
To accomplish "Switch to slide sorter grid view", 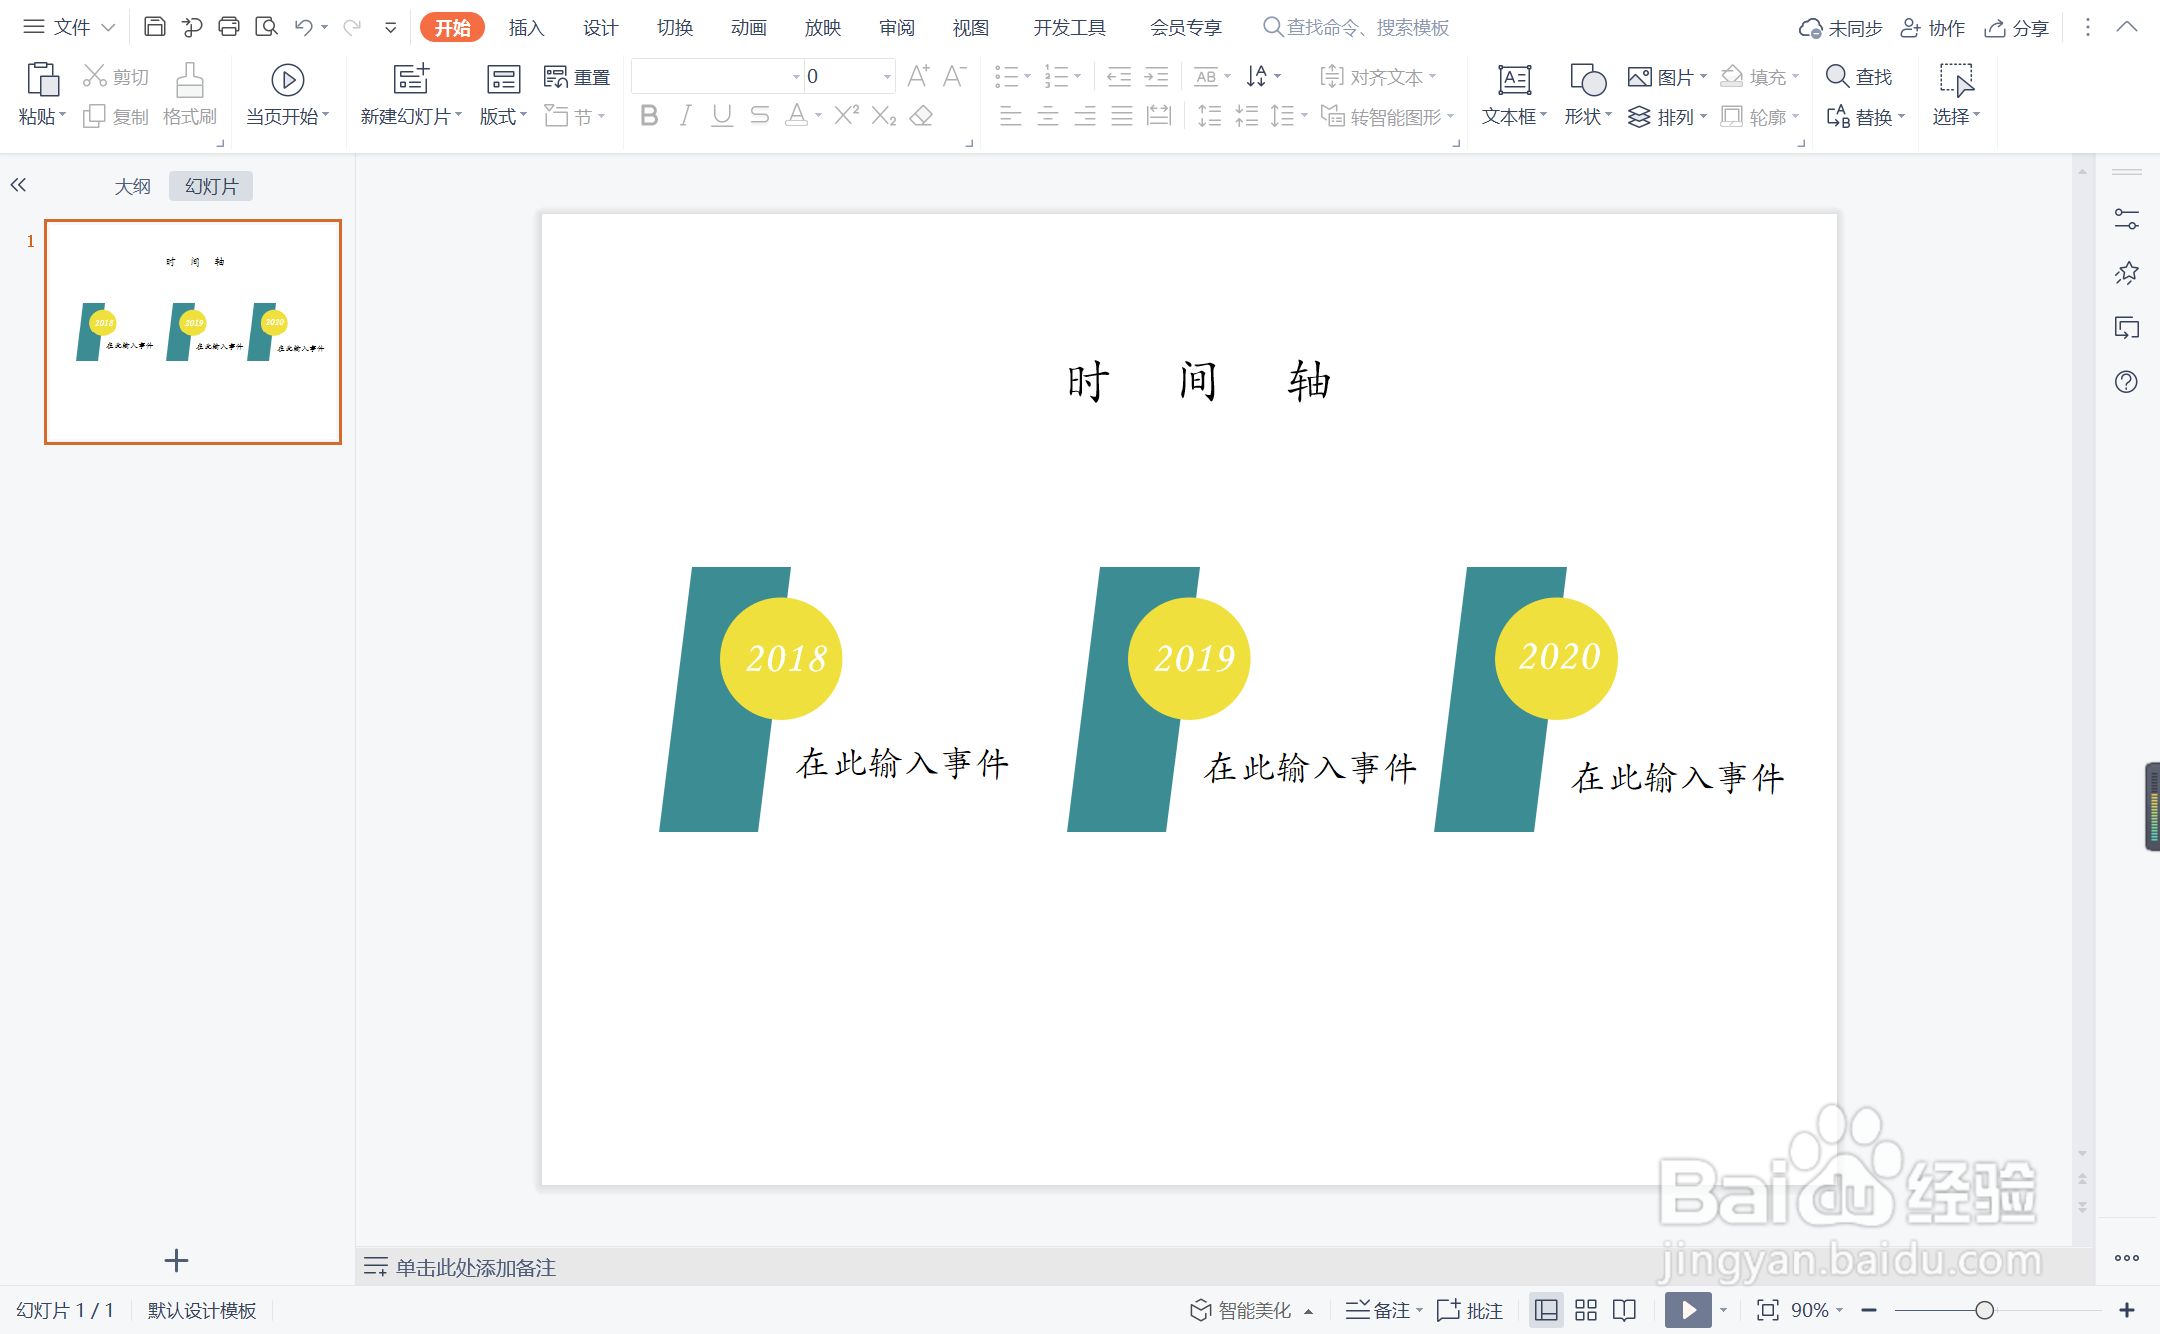I will click(x=1586, y=1310).
